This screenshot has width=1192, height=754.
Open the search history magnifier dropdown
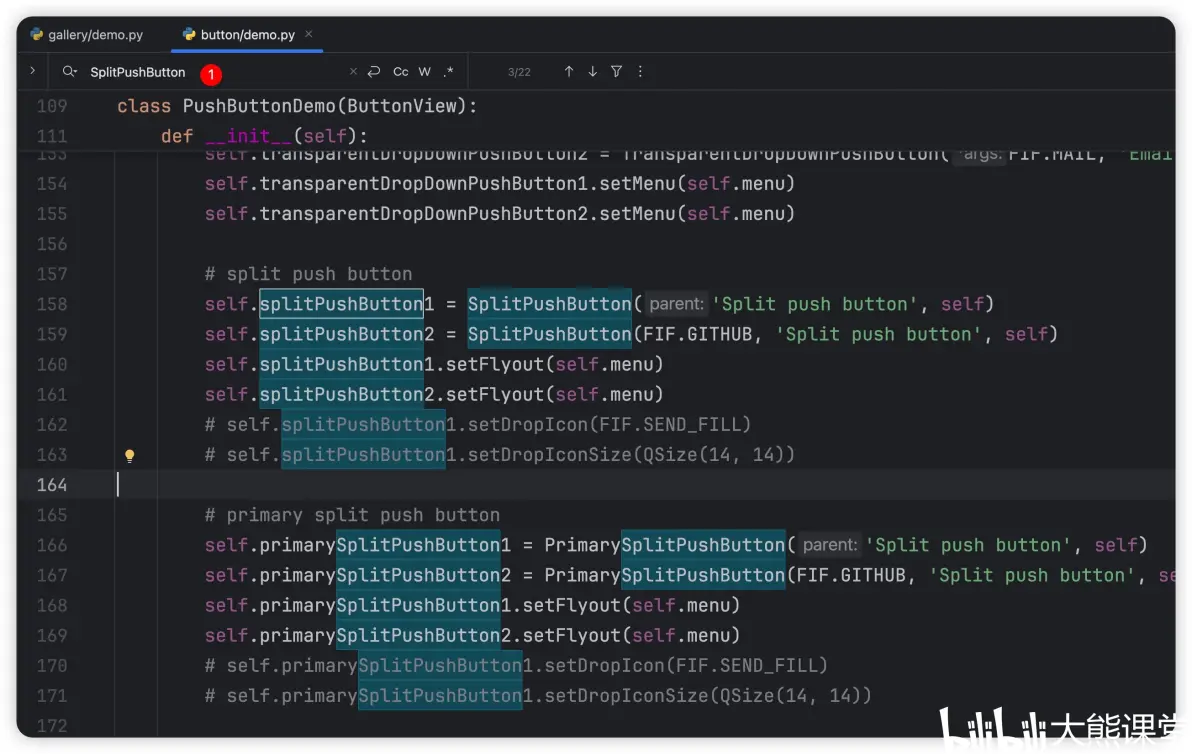[x=69, y=71]
